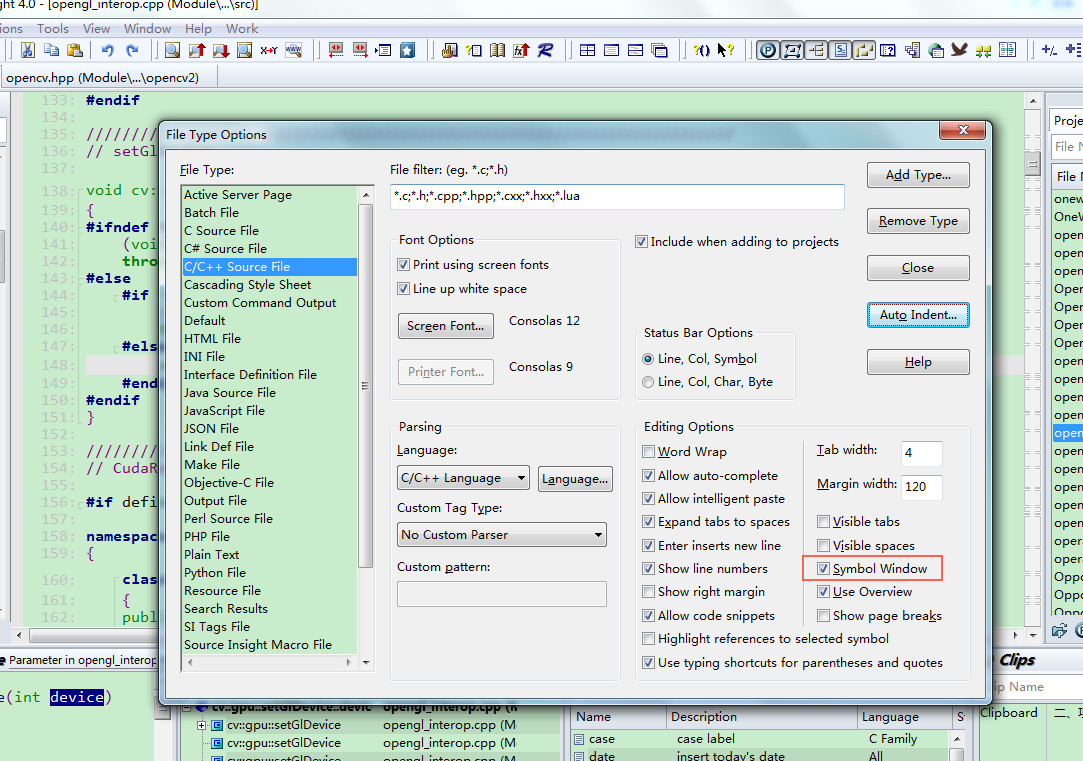Toggle the Symbol Window checkbox
This screenshot has height=761, width=1083.
[x=823, y=568]
